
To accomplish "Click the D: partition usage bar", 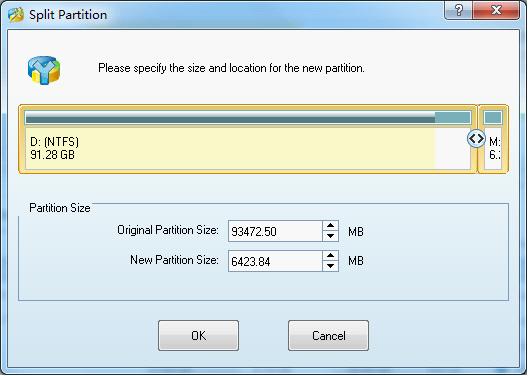I will pos(248,118).
